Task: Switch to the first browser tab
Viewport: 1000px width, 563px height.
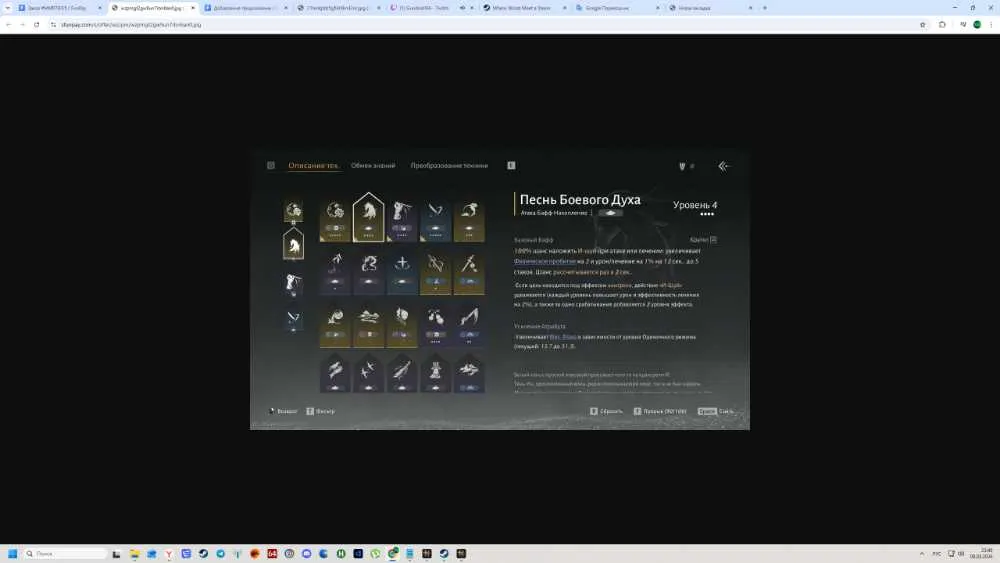Action: pos(59,8)
